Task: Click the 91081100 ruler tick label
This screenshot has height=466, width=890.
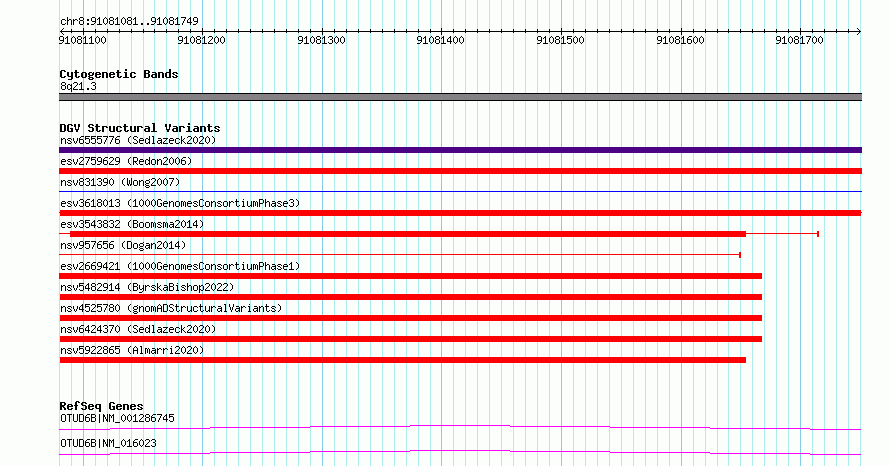Action: [82, 40]
